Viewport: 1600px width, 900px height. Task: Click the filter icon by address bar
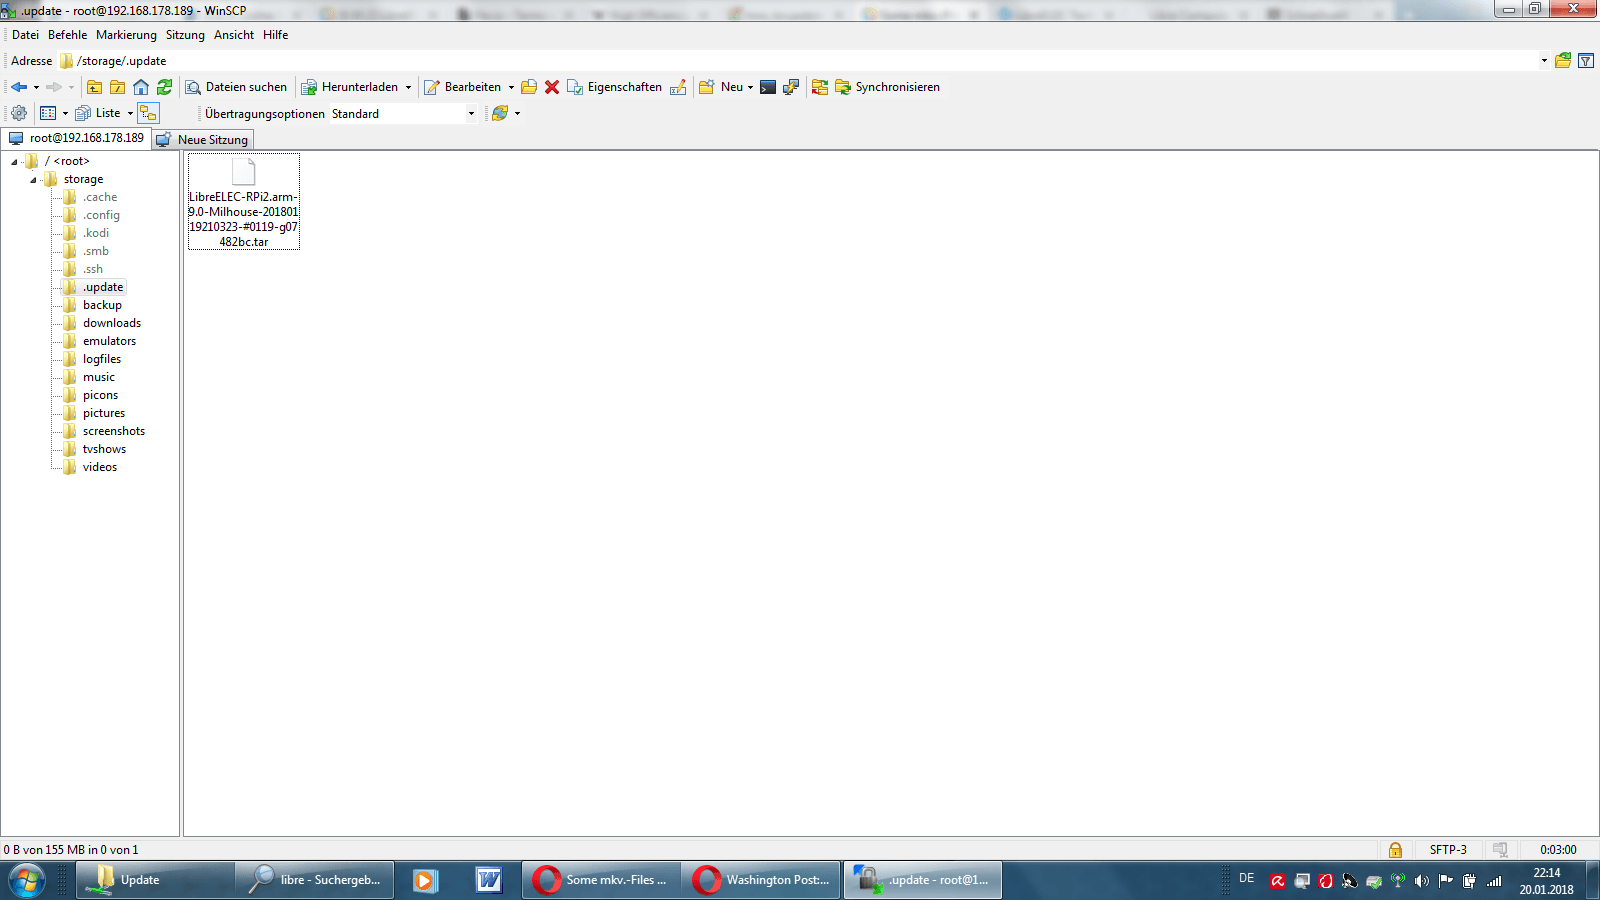(x=1586, y=61)
